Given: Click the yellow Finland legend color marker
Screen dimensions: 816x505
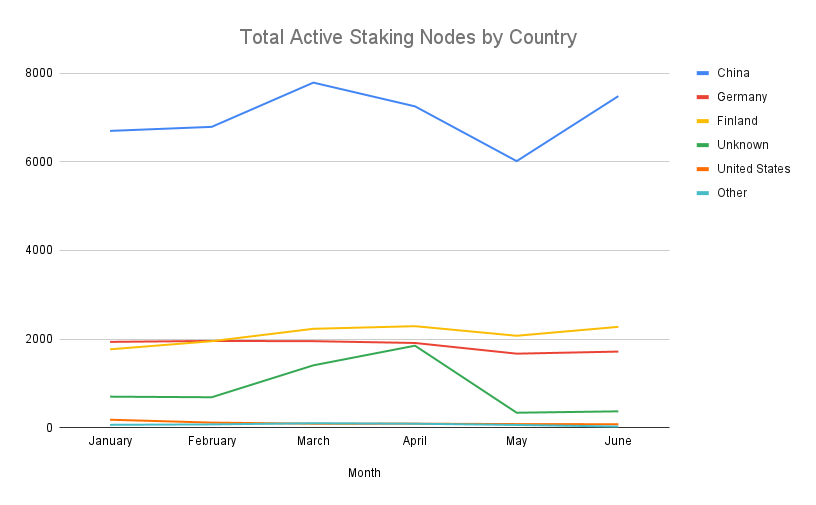Looking at the screenshot, I should point(702,121).
